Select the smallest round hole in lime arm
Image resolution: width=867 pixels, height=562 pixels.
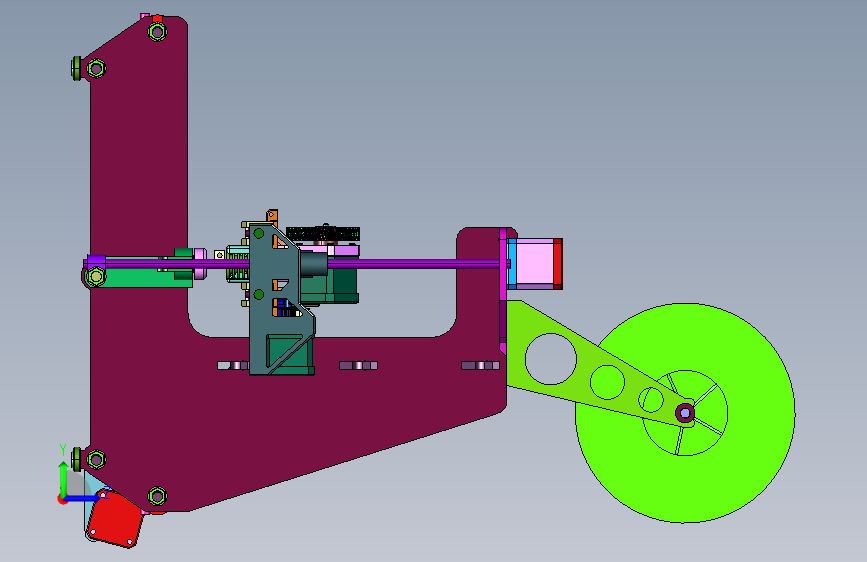click(651, 399)
